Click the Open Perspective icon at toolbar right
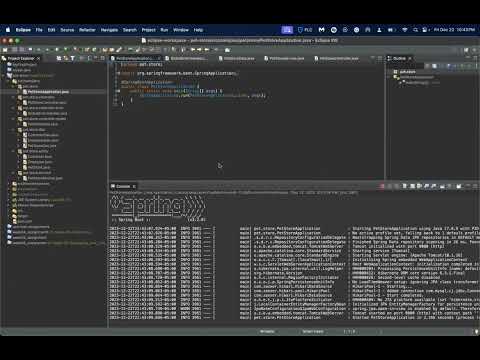The image size is (480, 360). (x=466, y=50)
